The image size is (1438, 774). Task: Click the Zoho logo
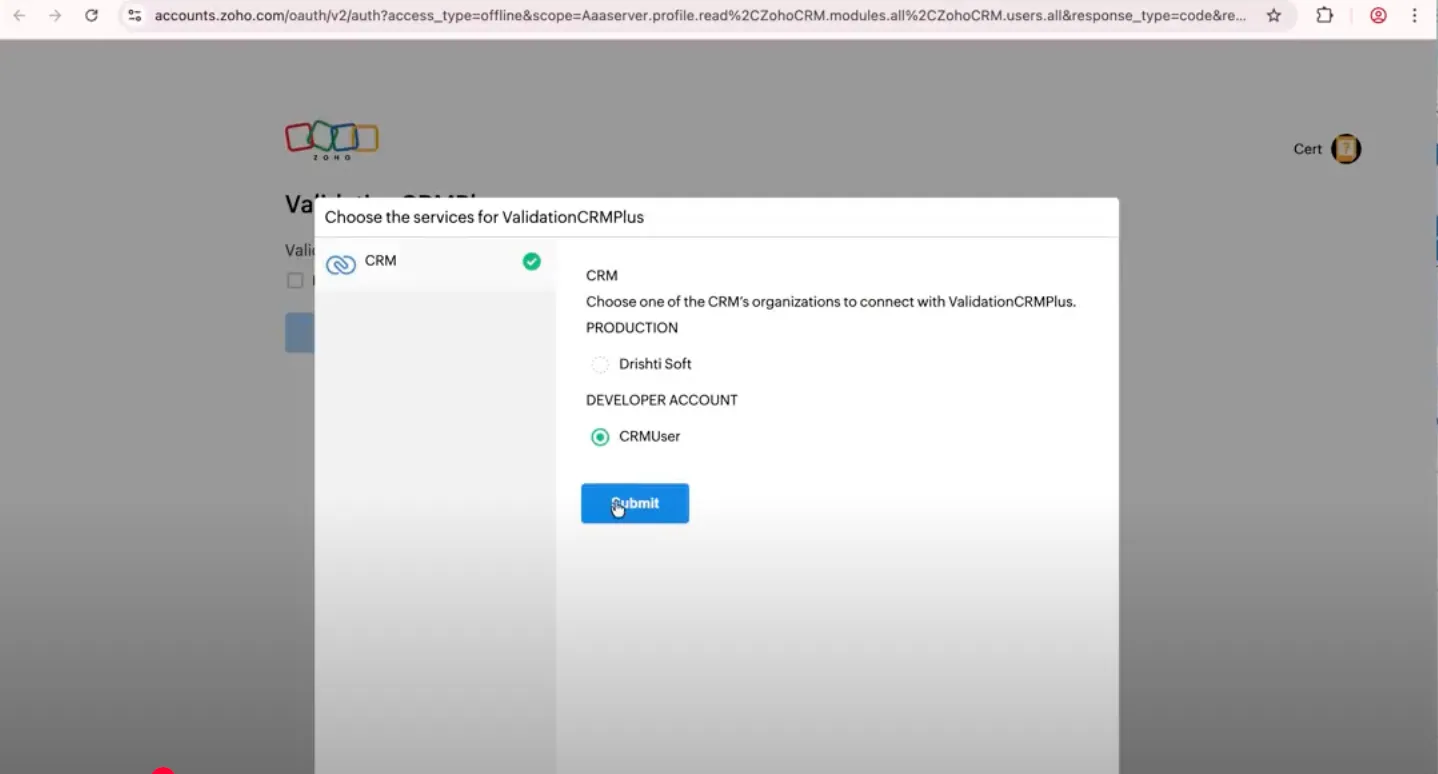pos(332,140)
